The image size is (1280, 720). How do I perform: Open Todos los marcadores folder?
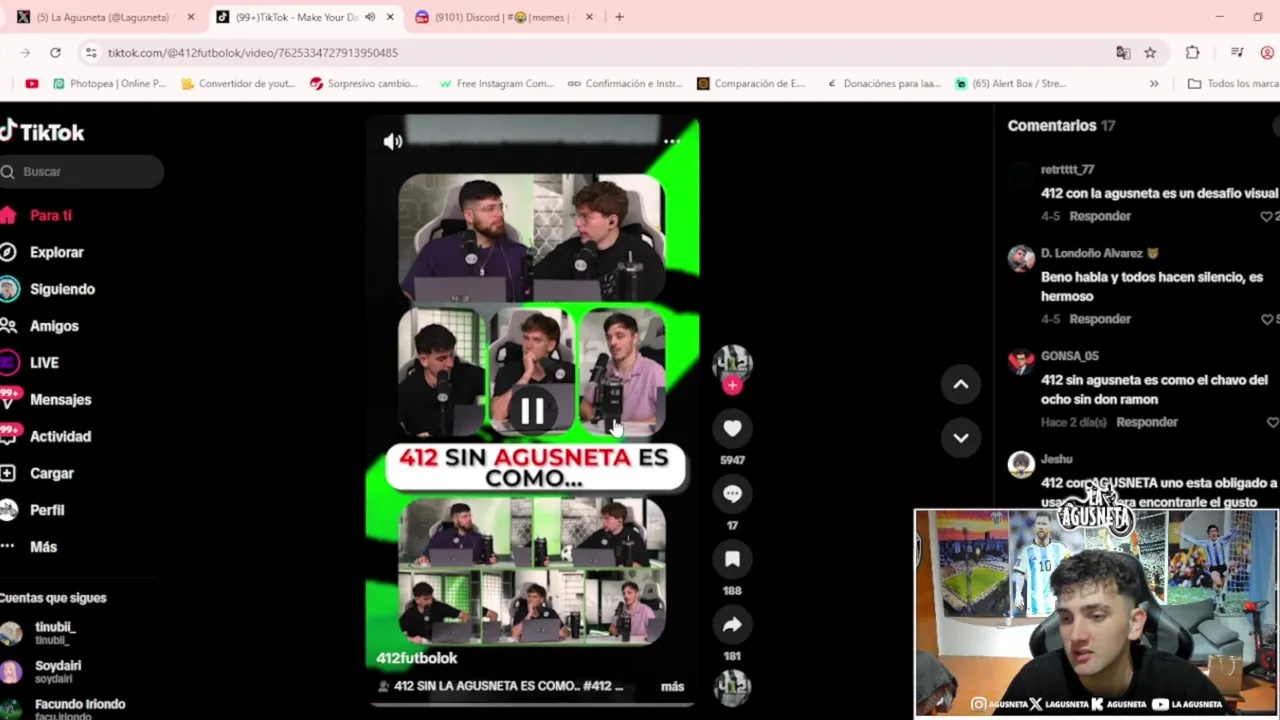click(1233, 84)
